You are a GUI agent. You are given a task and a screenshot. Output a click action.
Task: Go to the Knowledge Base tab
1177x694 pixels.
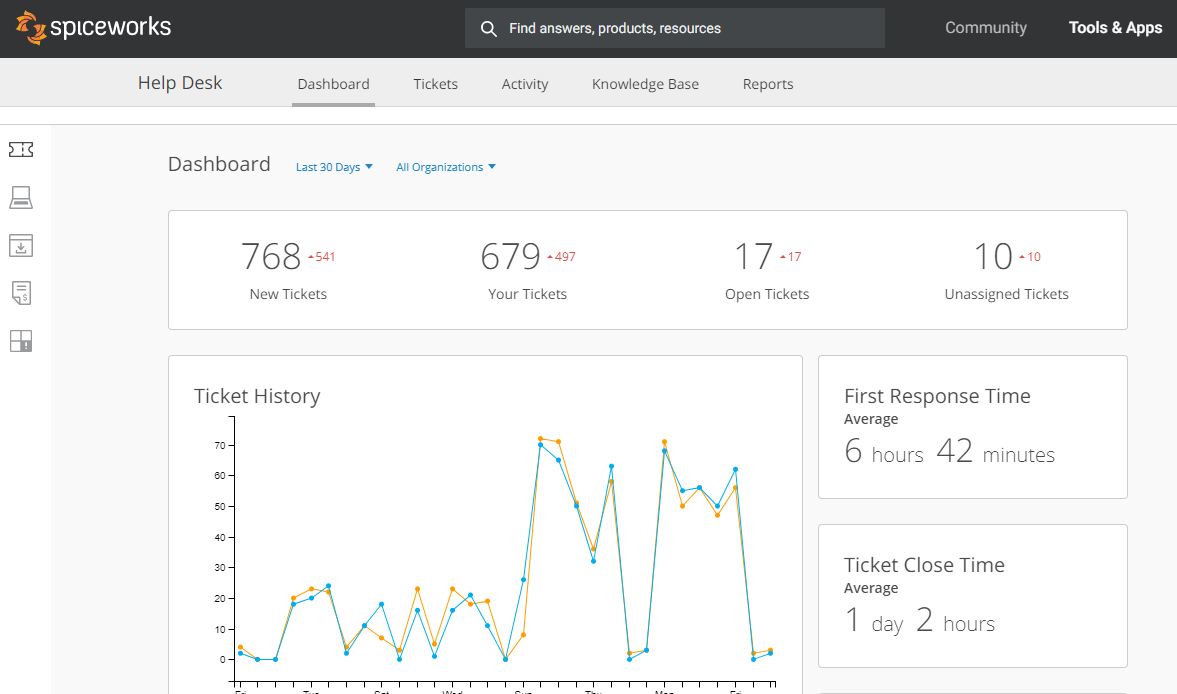click(645, 84)
